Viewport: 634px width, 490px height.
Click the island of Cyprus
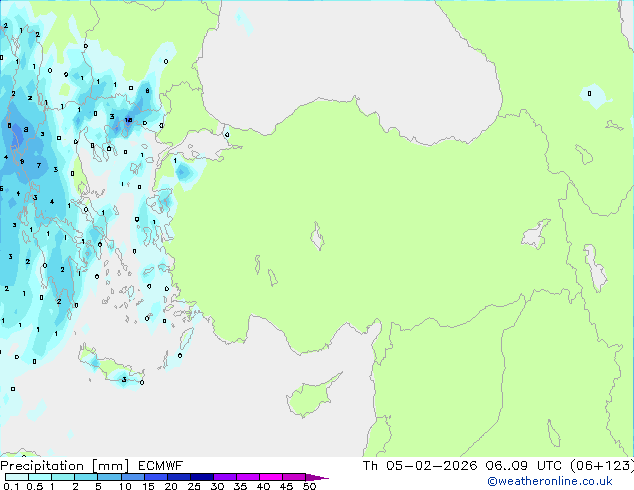click(x=303, y=397)
